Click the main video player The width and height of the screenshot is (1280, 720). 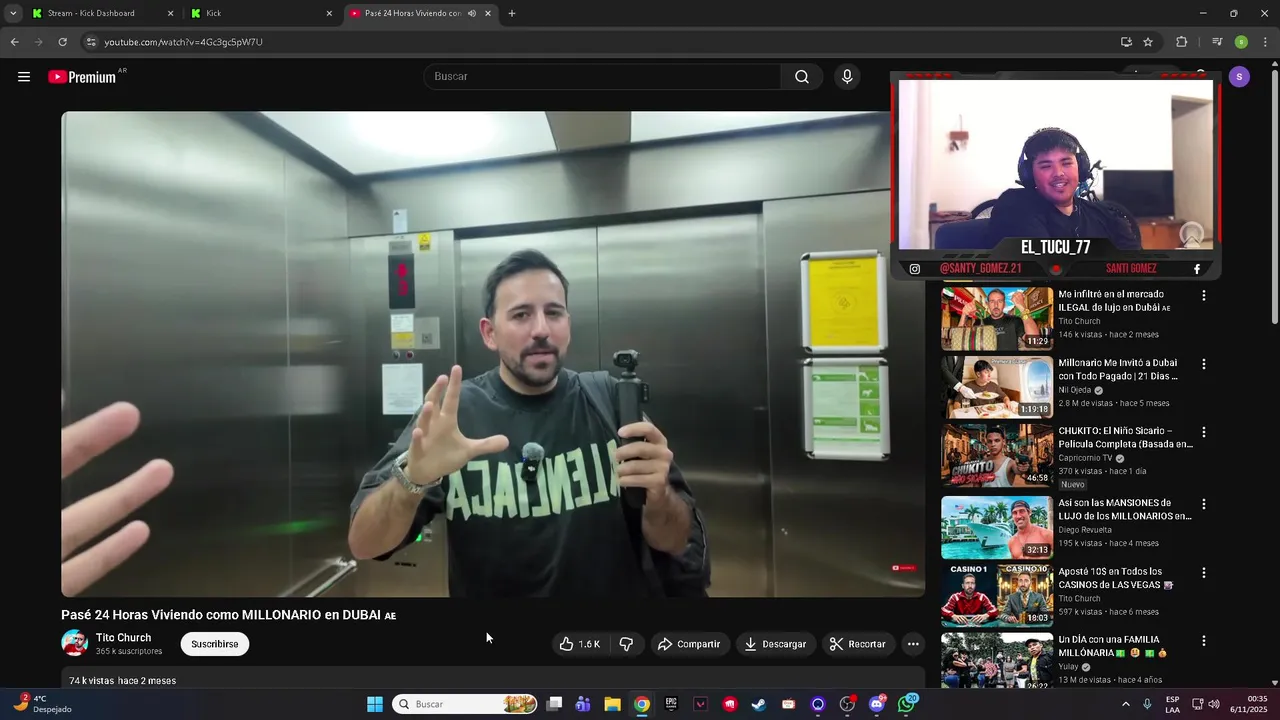[493, 354]
